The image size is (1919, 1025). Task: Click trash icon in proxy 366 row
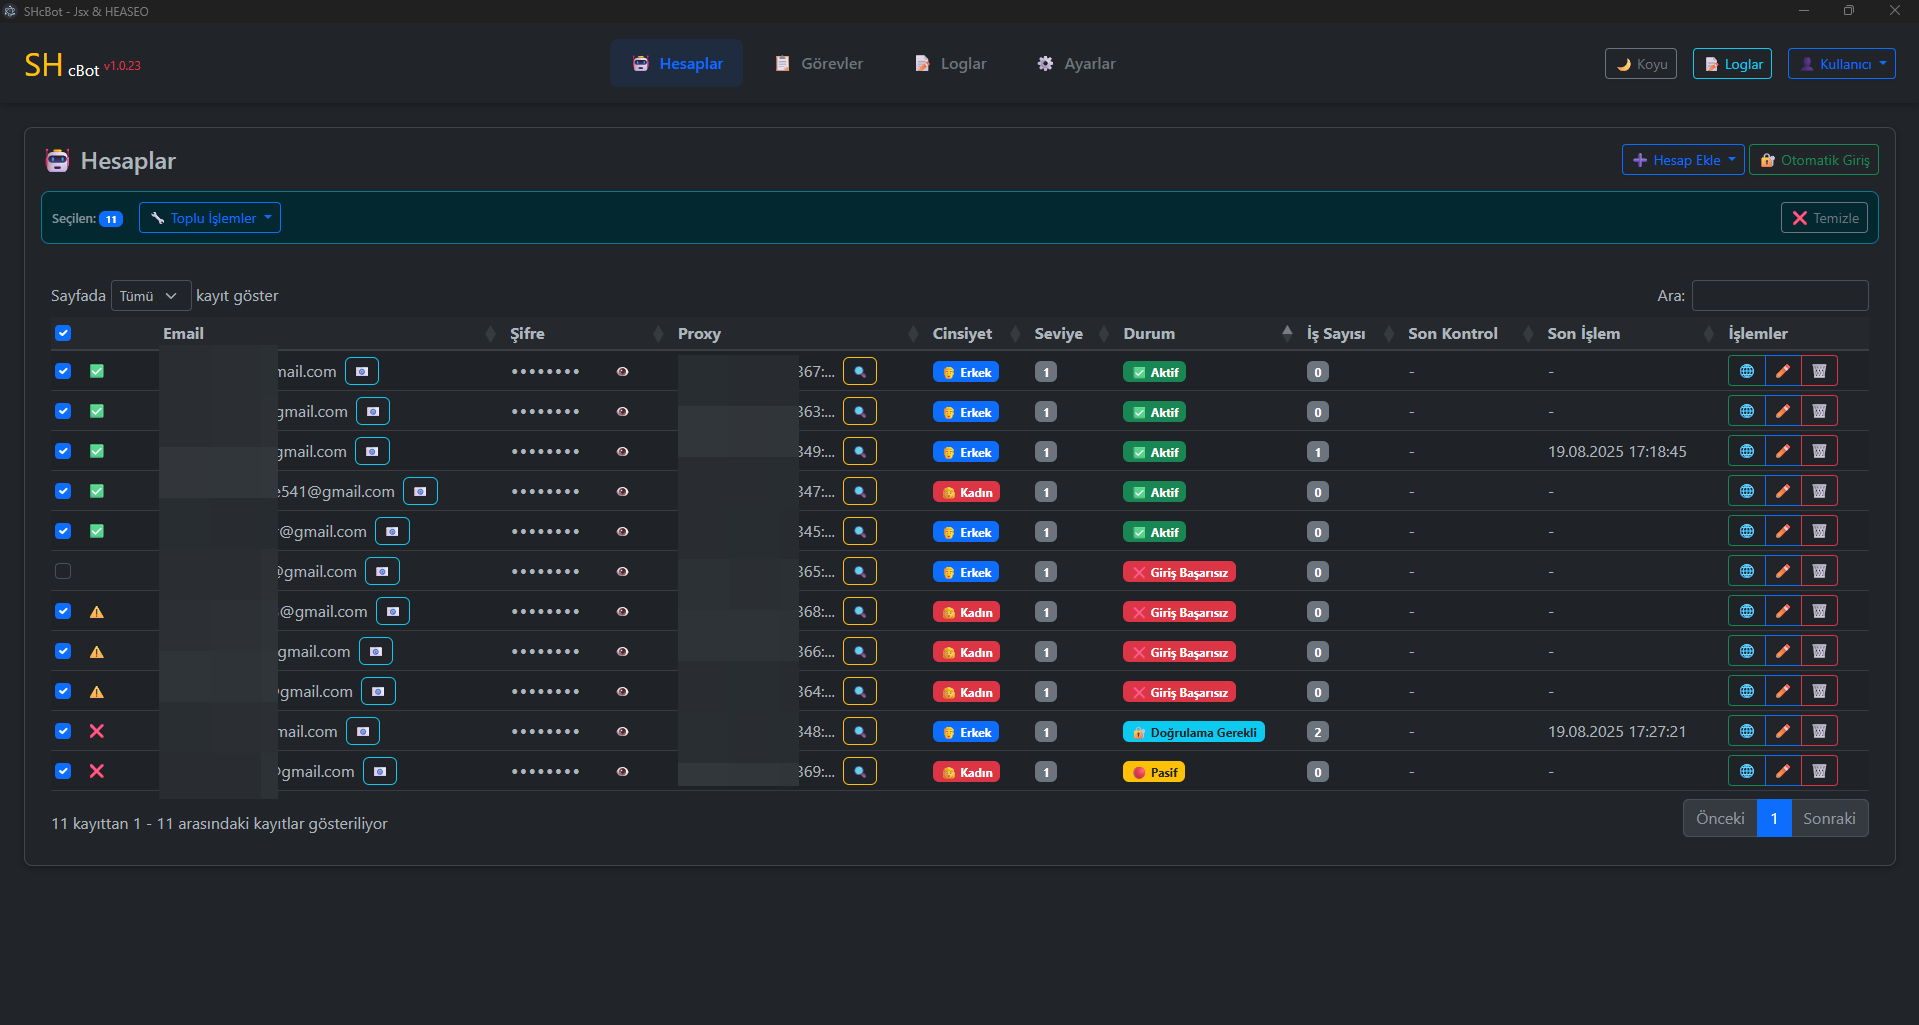click(x=1819, y=651)
